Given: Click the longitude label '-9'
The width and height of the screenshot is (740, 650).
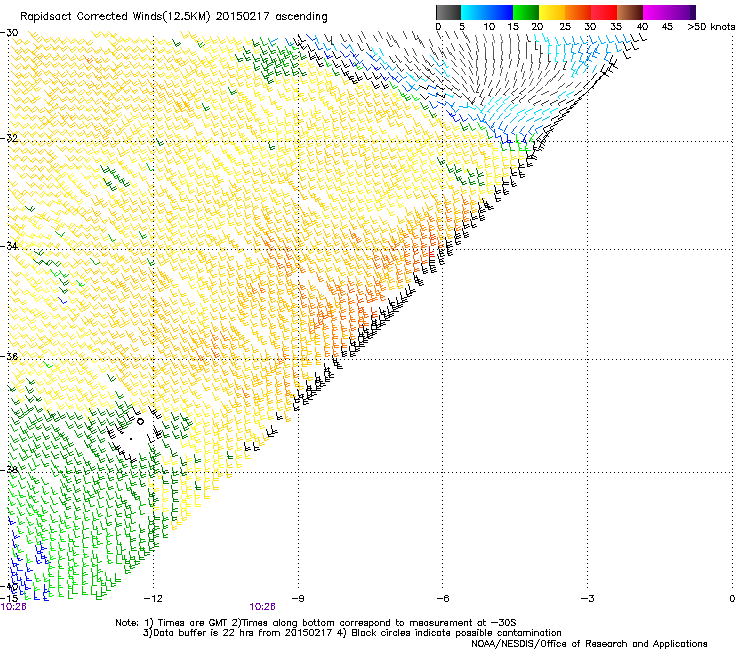Looking at the screenshot, I should [298, 599].
